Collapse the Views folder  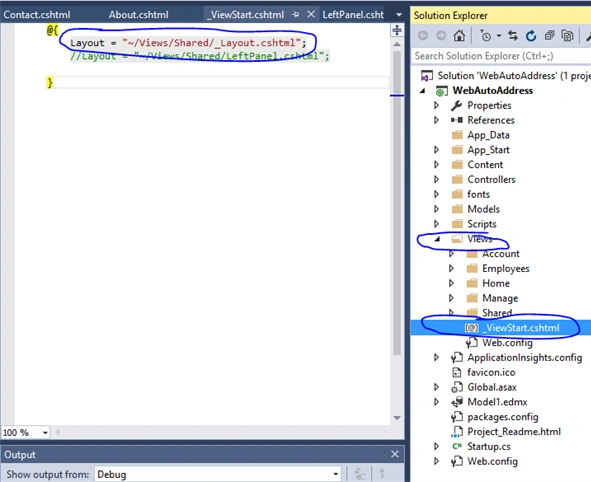pos(437,239)
